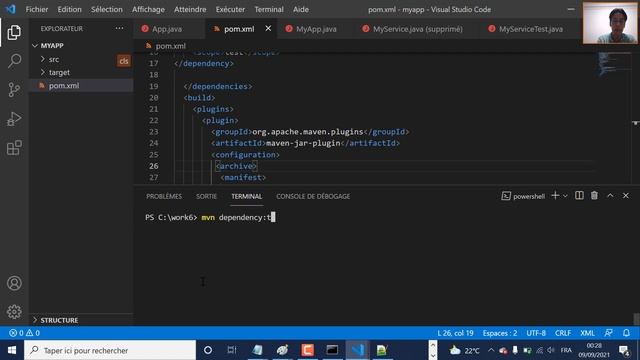Open the Fichier menu

point(37,9)
